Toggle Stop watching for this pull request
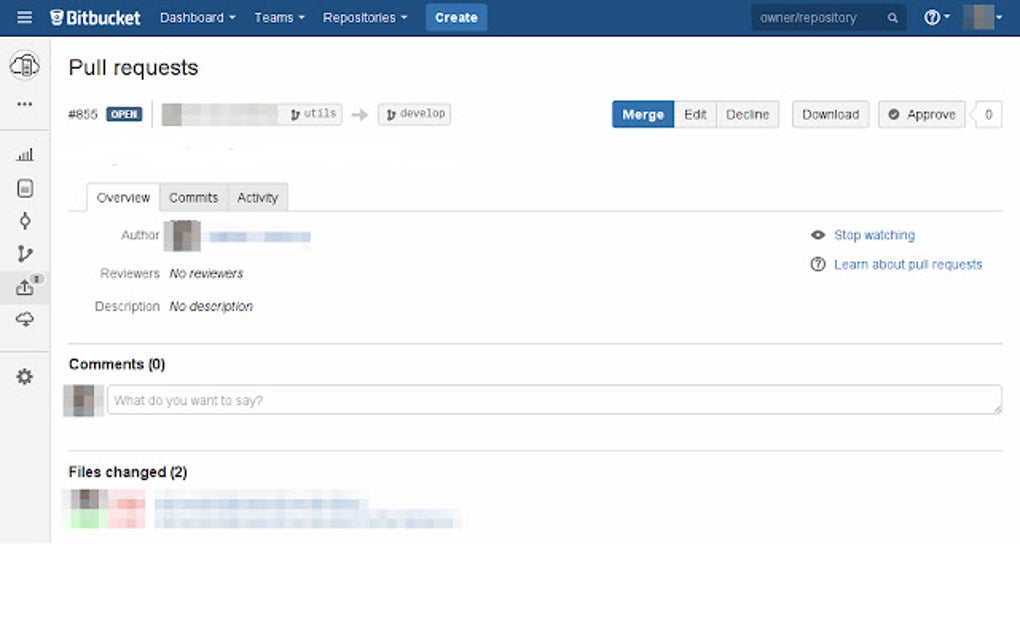This screenshot has height=638, width=1020. coord(873,234)
